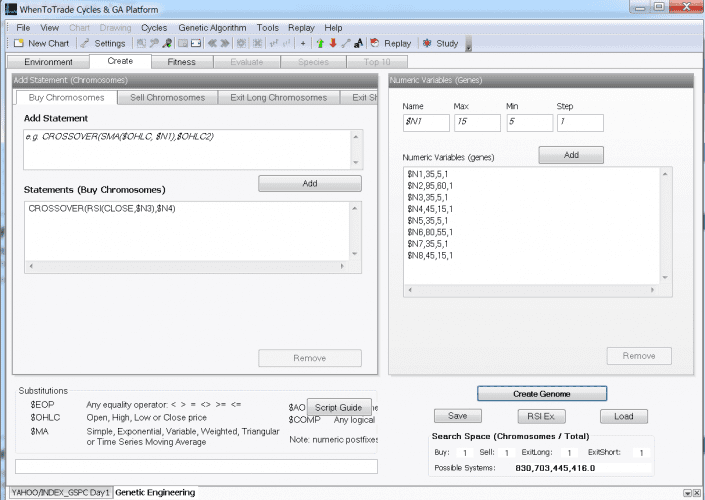This screenshot has width=705, height=500.
Task: Open the Help menu
Action: coord(333,27)
